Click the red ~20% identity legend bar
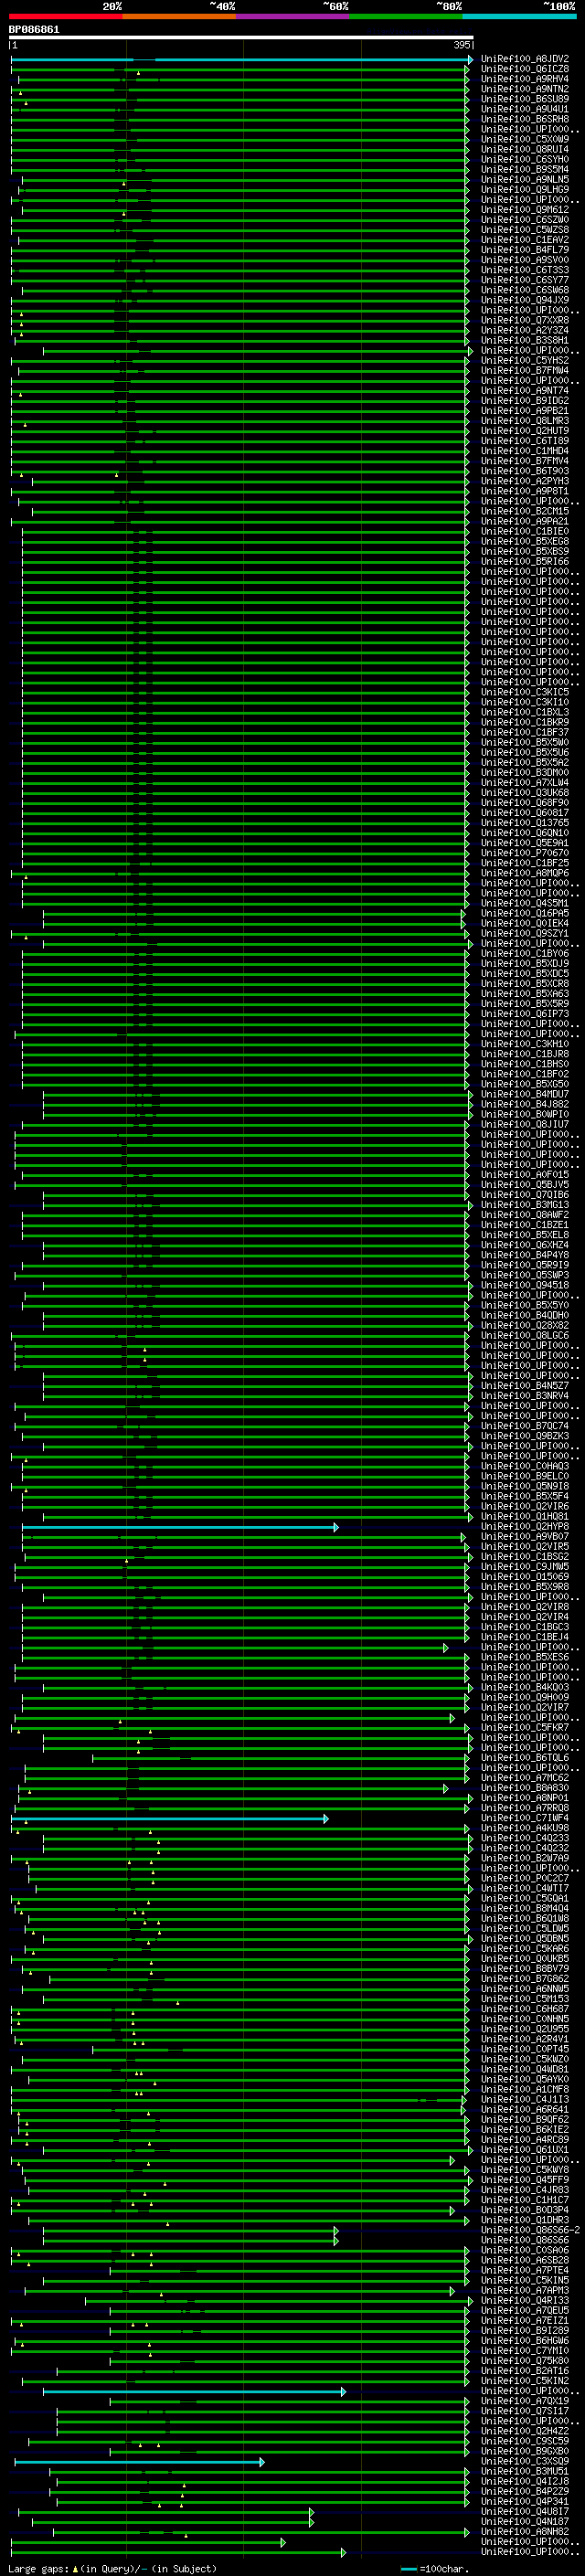The width and height of the screenshot is (585, 2576). [x=65, y=16]
